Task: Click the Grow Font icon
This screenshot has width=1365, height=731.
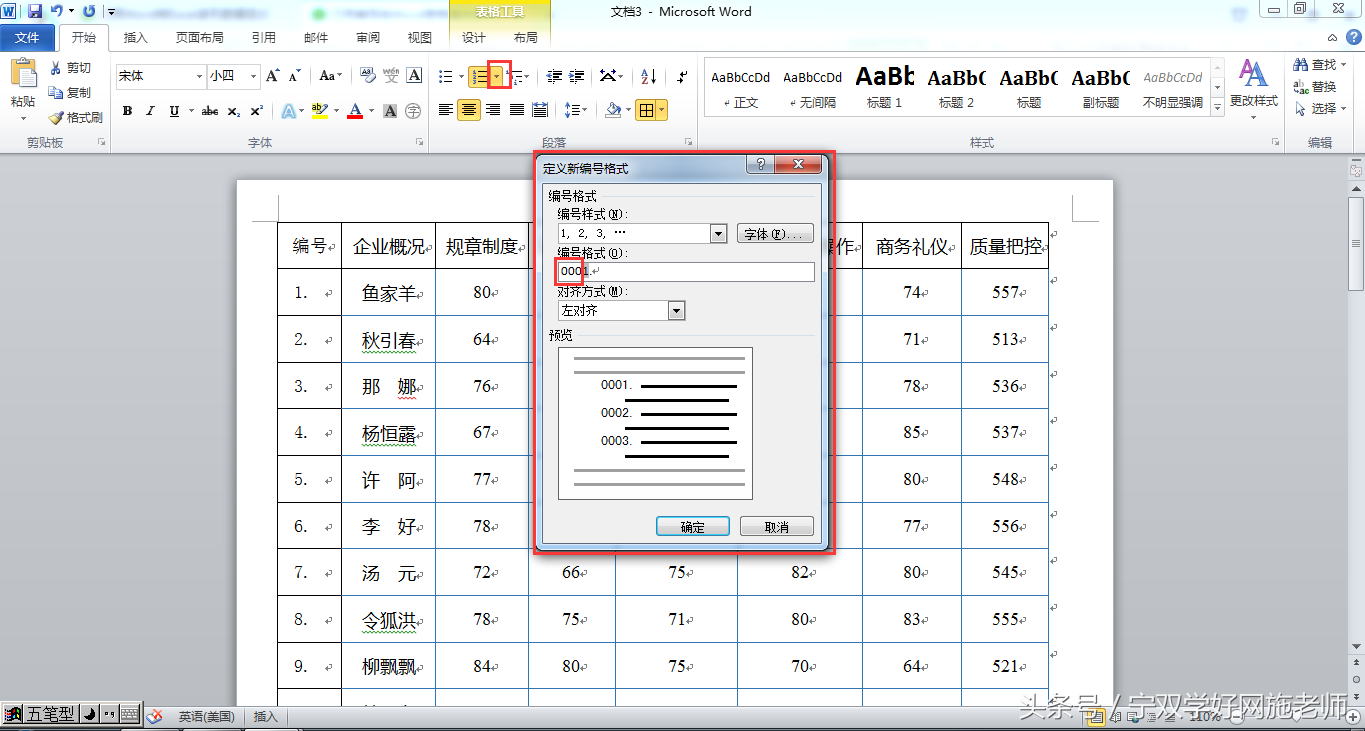Action: click(x=273, y=76)
